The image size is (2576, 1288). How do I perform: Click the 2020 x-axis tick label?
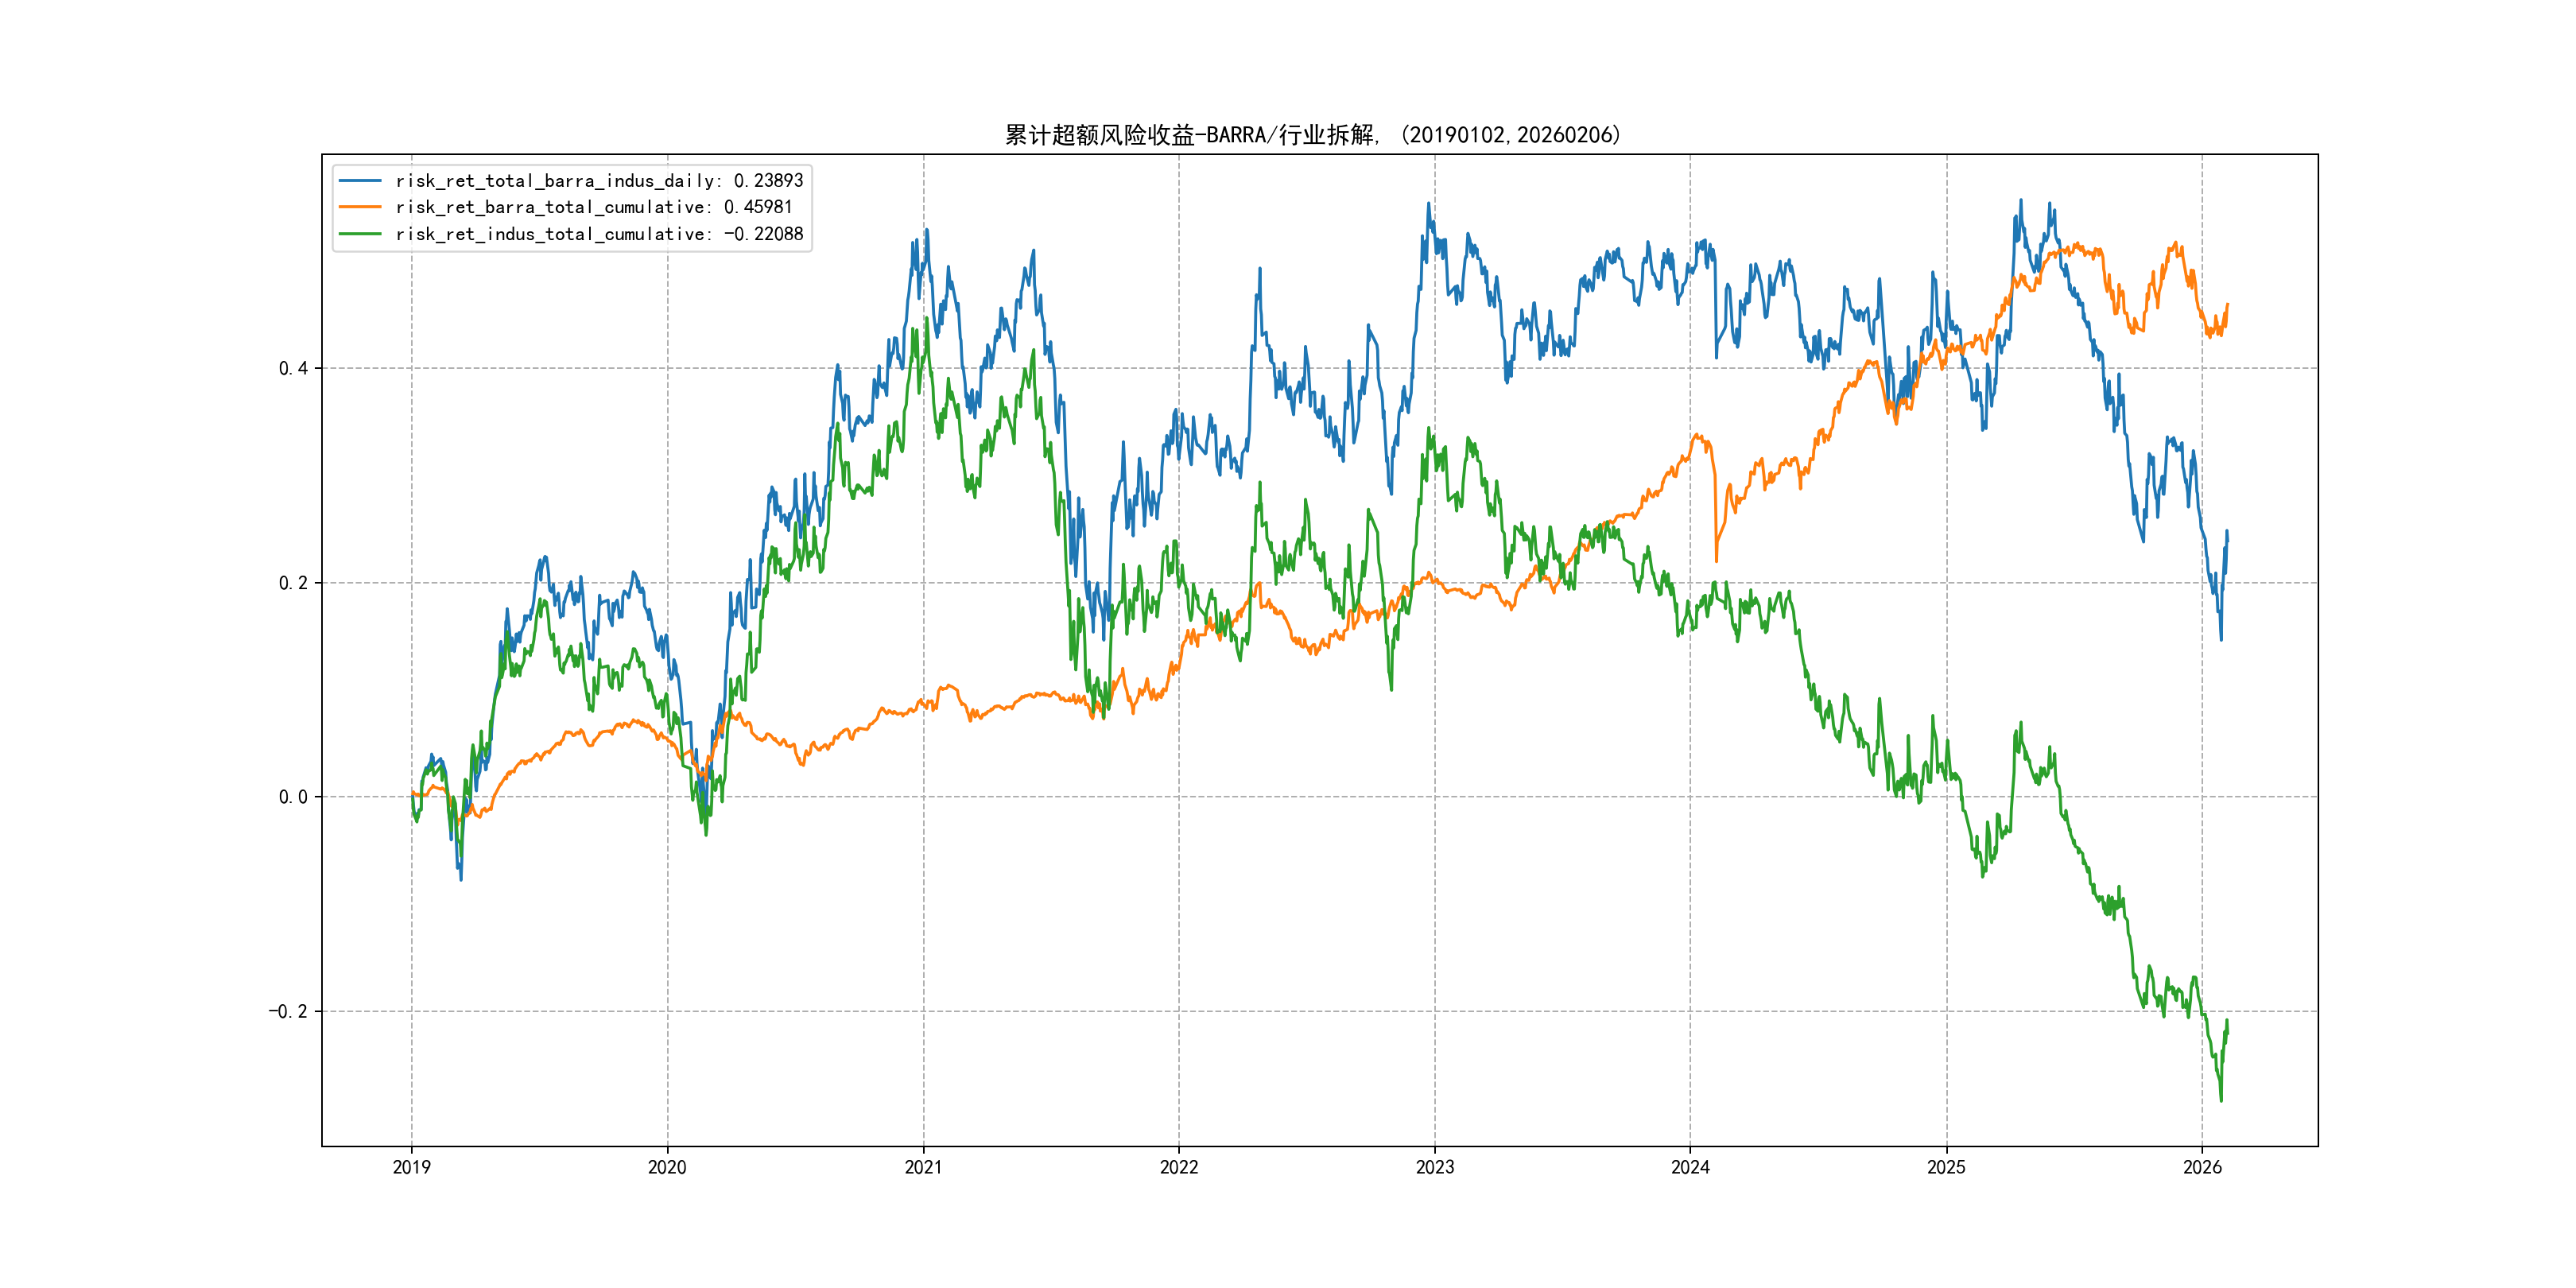(x=667, y=1168)
